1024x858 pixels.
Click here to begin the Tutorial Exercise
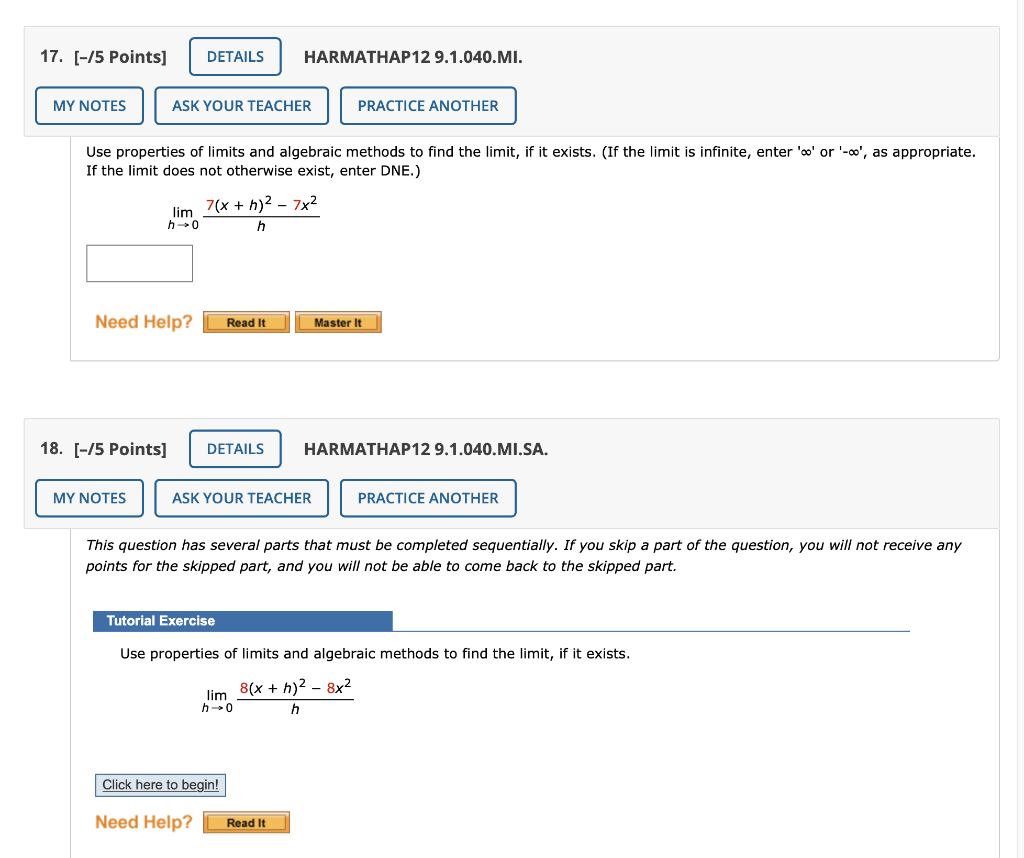pyautogui.click(x=160, y=785)
